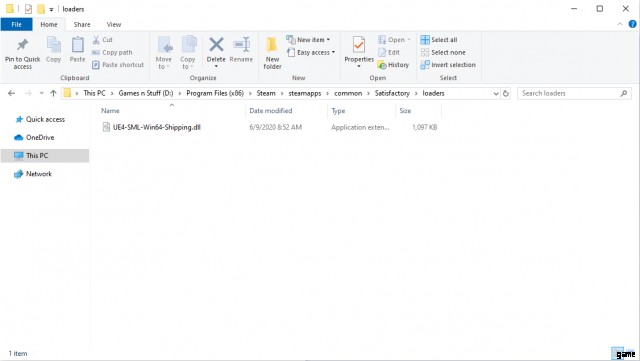The width and height of the screenshot is (640, 361).
Task: Refresh the loaders folder view
Action: [x=506, y=93]
